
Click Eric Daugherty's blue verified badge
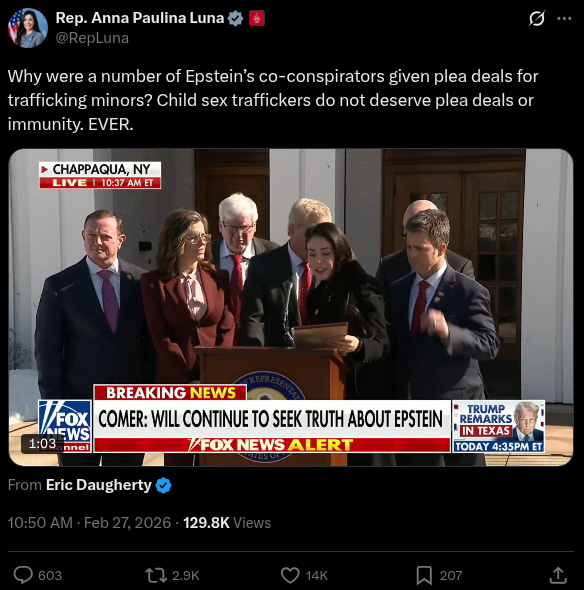coord(163,485)
